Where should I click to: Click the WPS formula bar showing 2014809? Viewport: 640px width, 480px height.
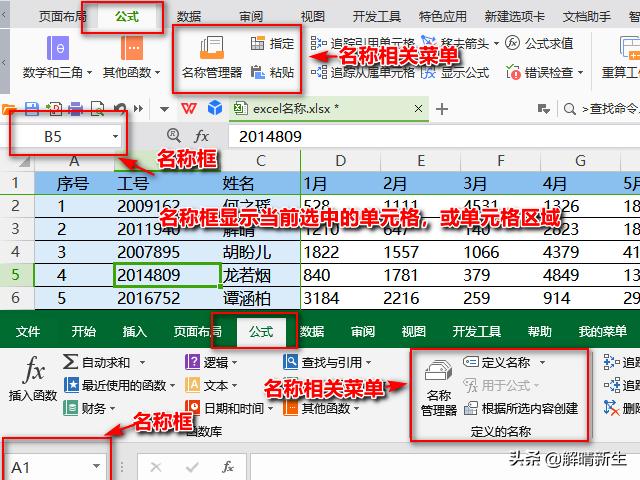pyautogui.click(x=434, y=136)
